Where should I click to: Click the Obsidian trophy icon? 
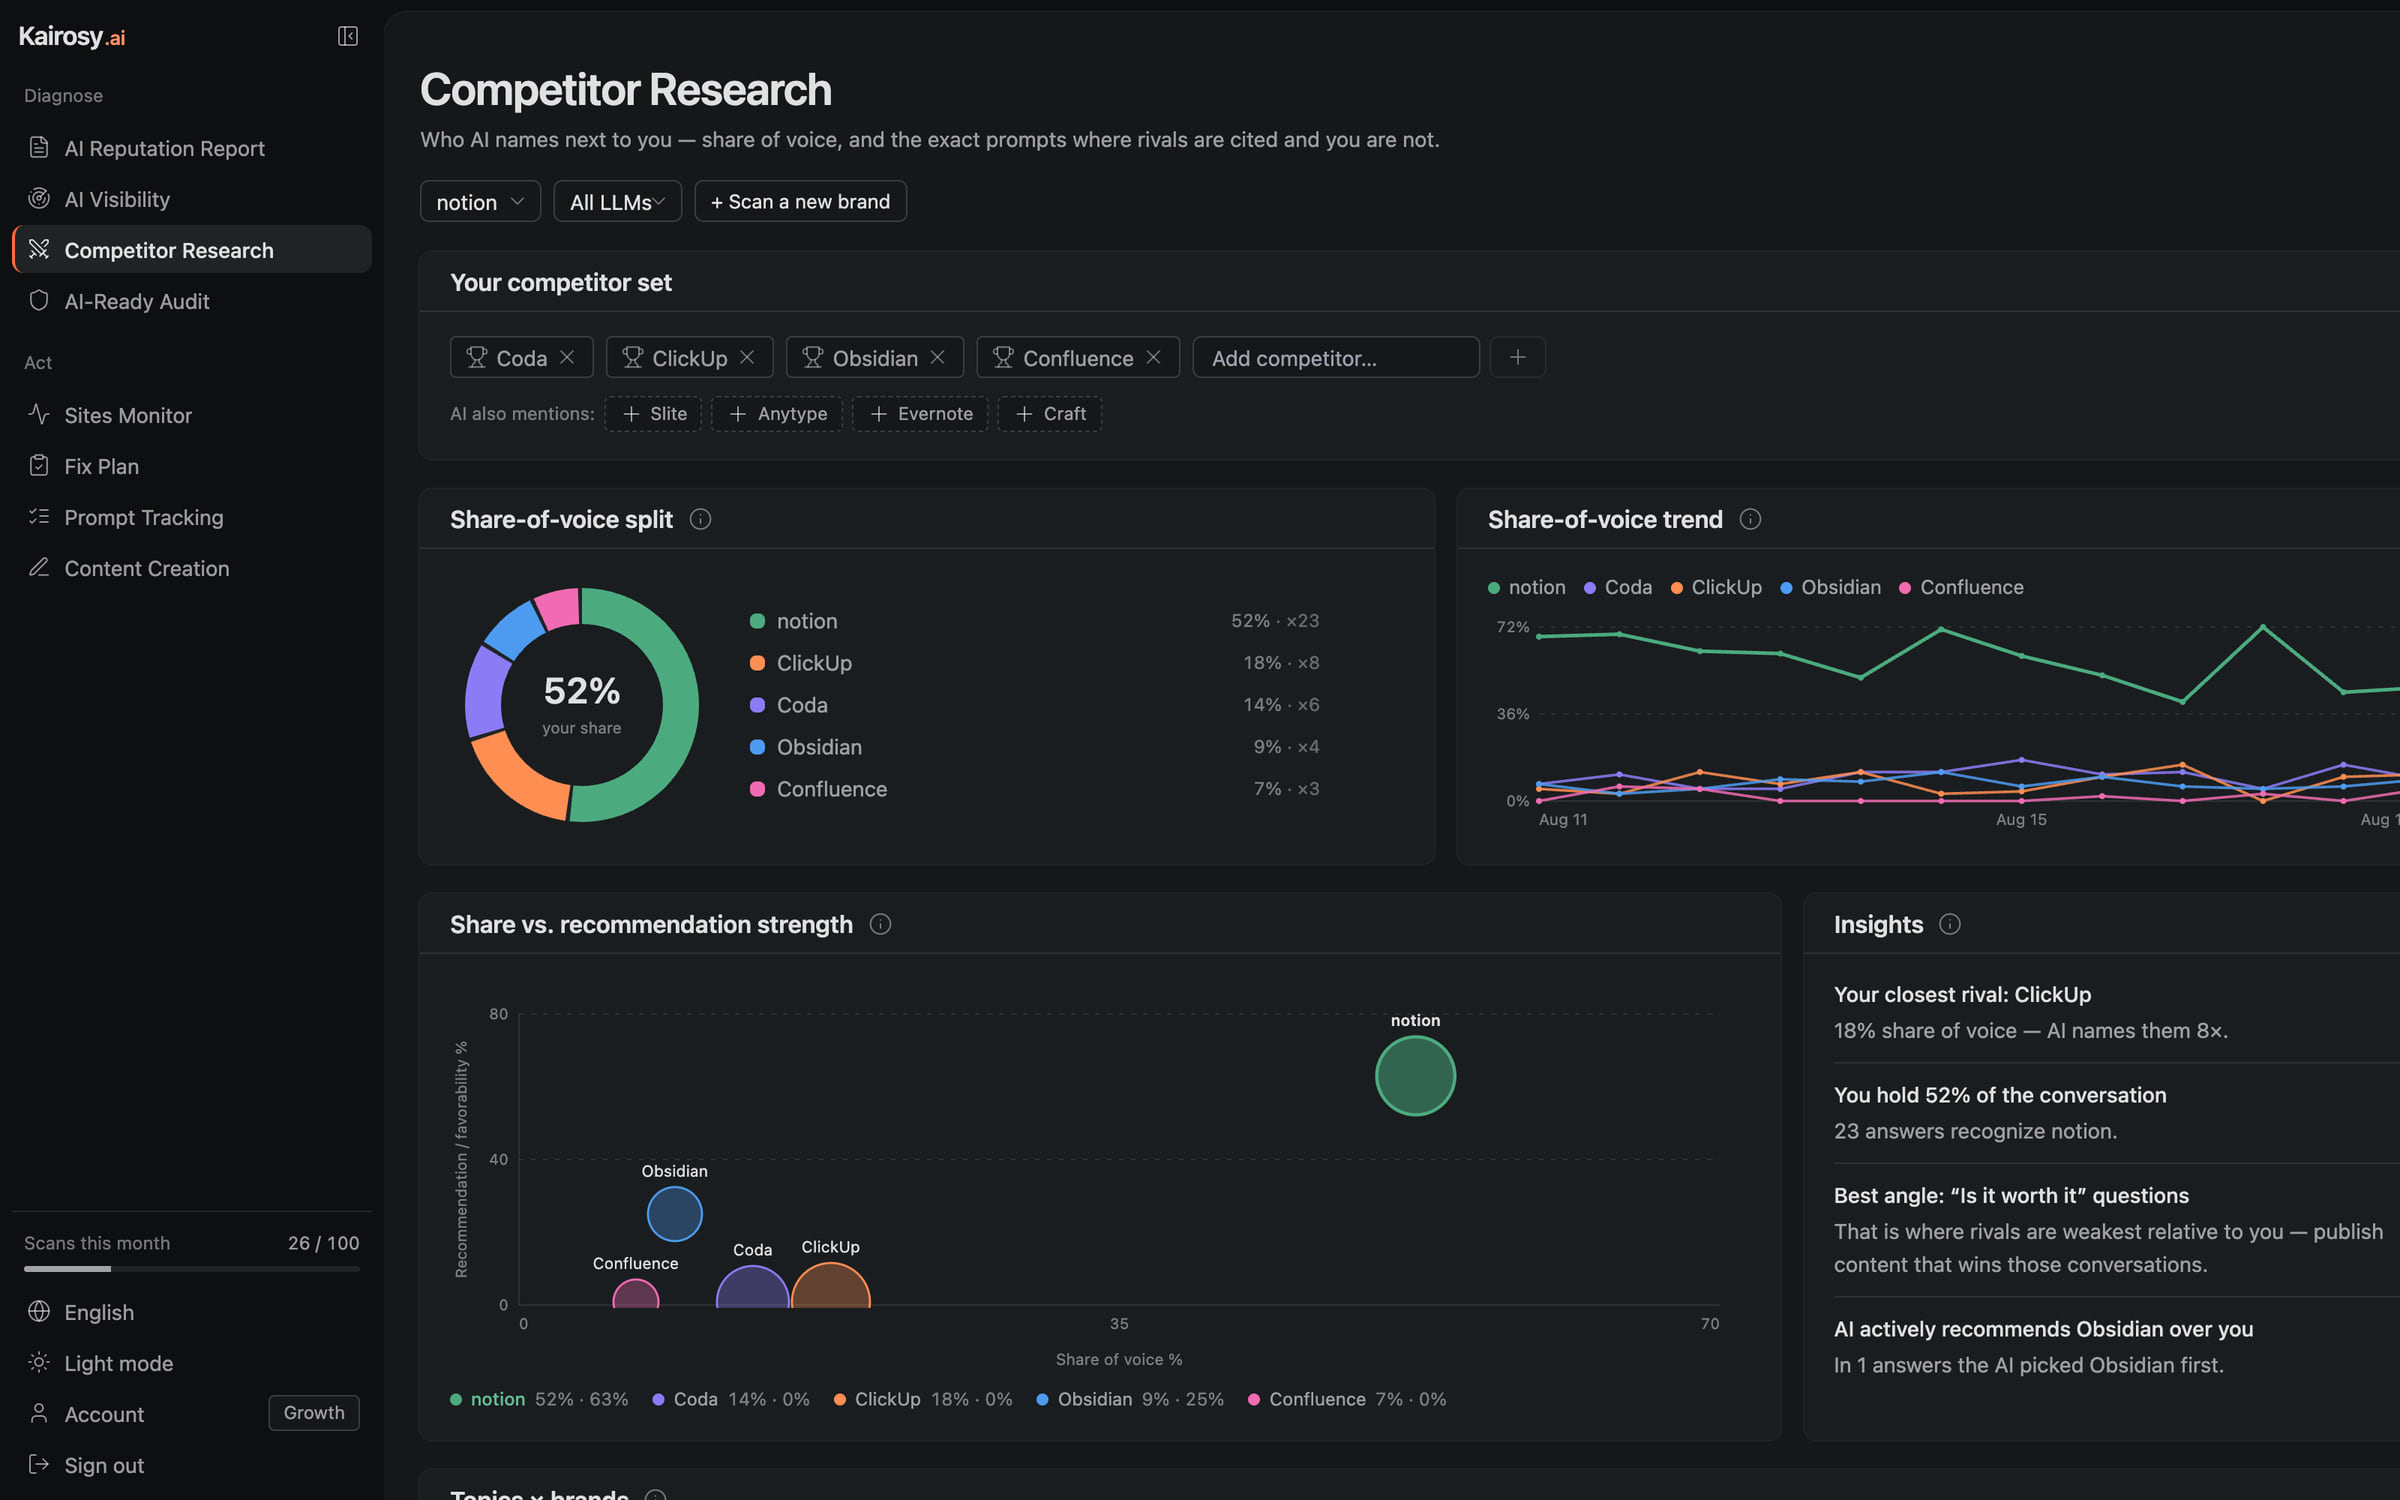[x=813, y=357]
